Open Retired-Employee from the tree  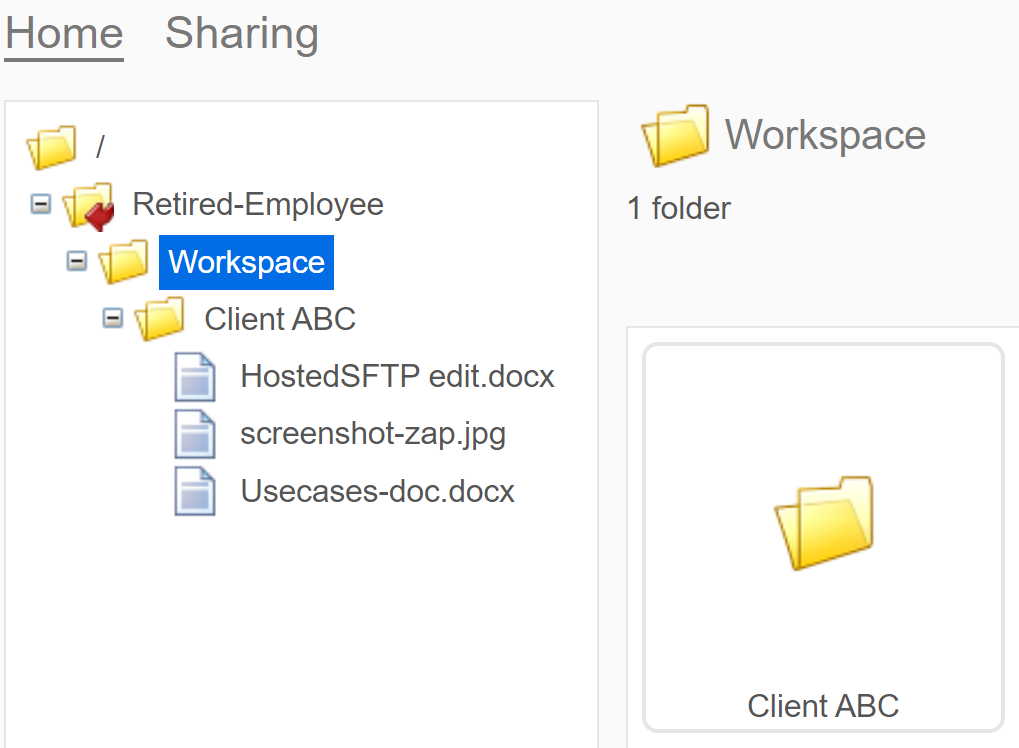[x=259, y=203]
